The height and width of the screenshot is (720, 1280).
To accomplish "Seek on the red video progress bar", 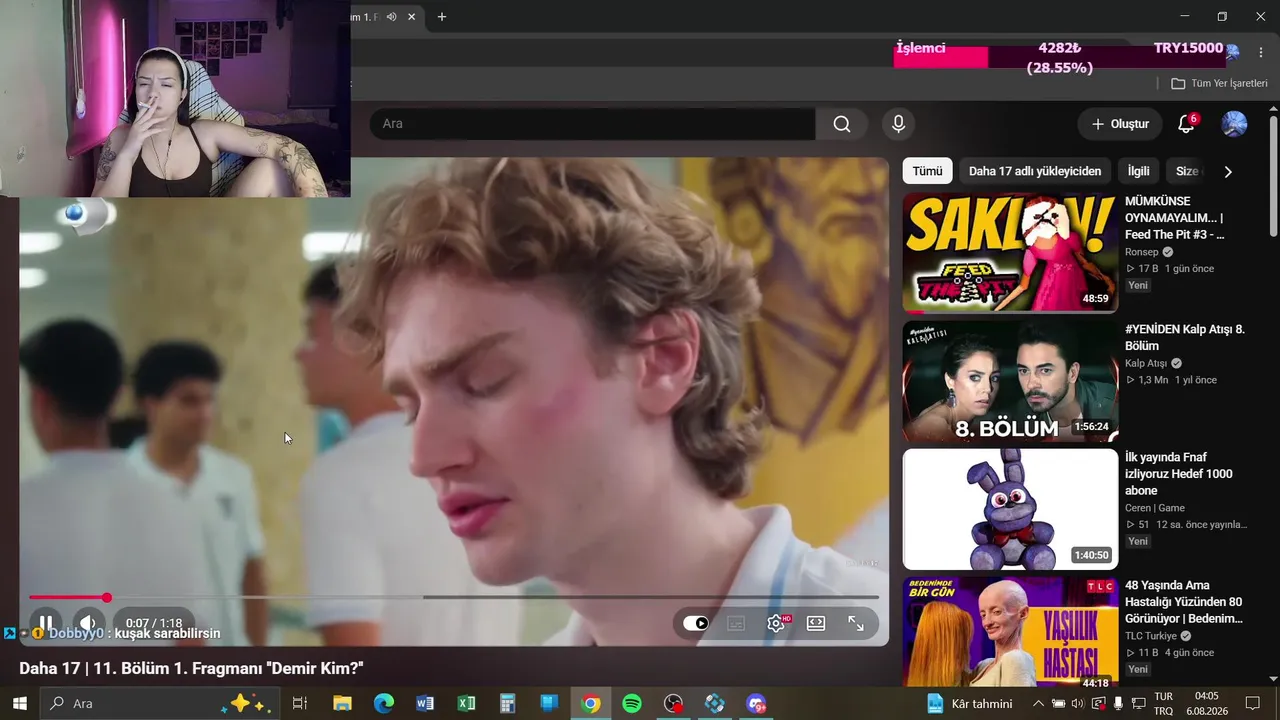I will pyautogui.click(x=453, y=597).
